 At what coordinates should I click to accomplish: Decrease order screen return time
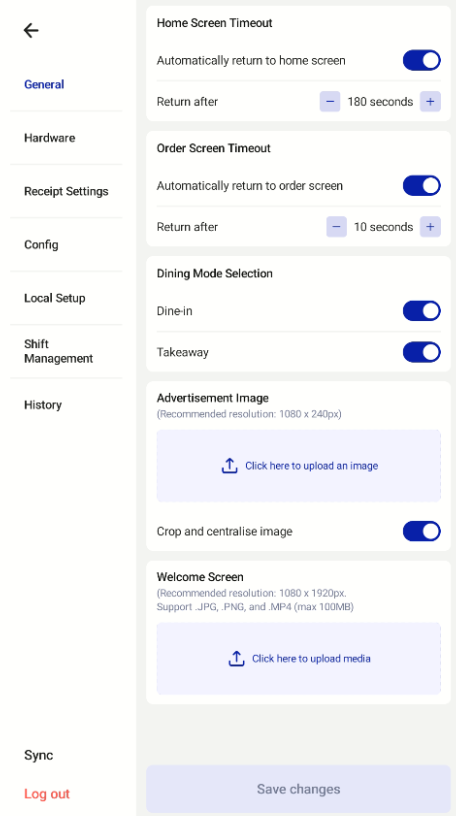tap(337, 227)
